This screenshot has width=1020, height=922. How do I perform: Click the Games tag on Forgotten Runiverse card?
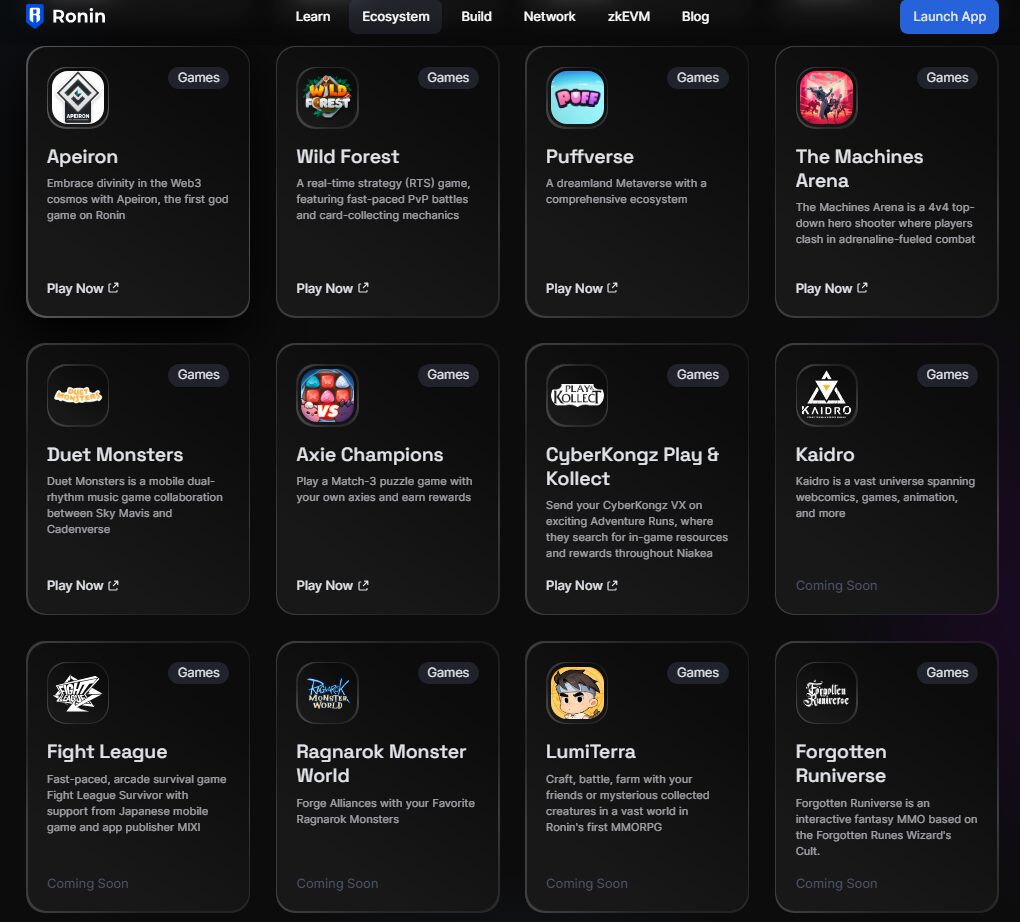click(947, 672)
